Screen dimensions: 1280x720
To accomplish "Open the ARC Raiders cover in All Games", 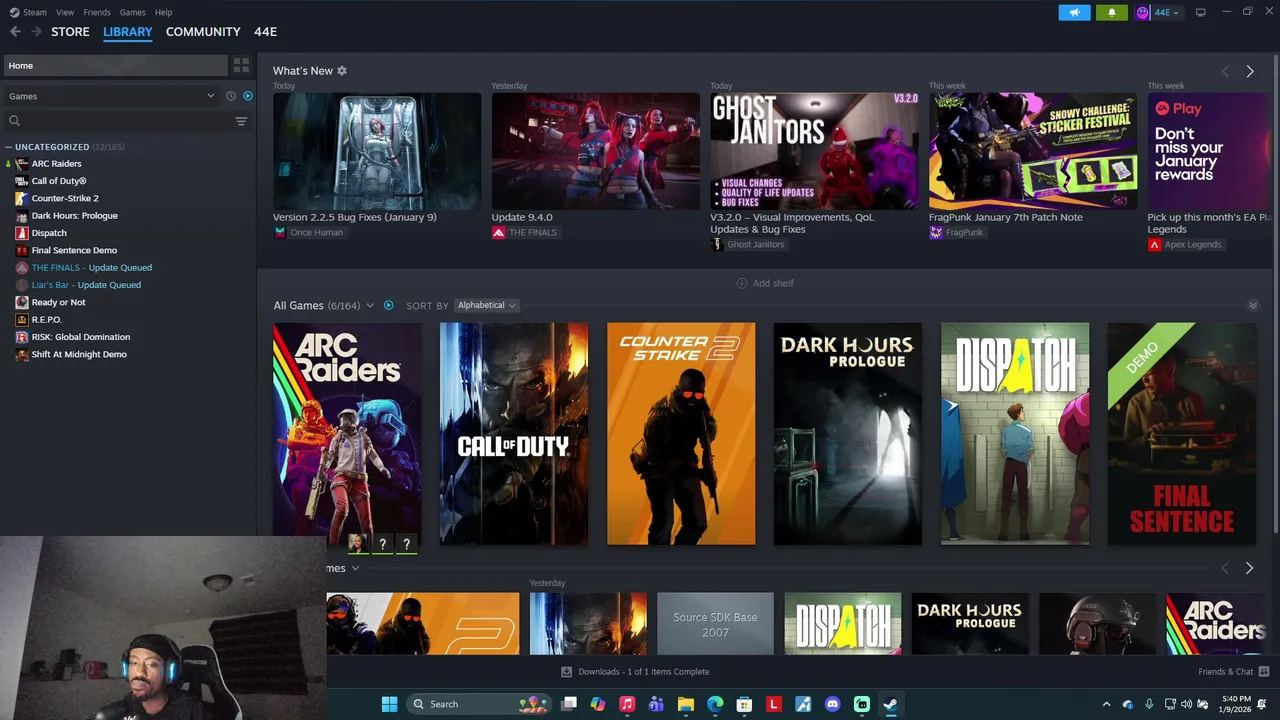I will click(x=347, y=433).
